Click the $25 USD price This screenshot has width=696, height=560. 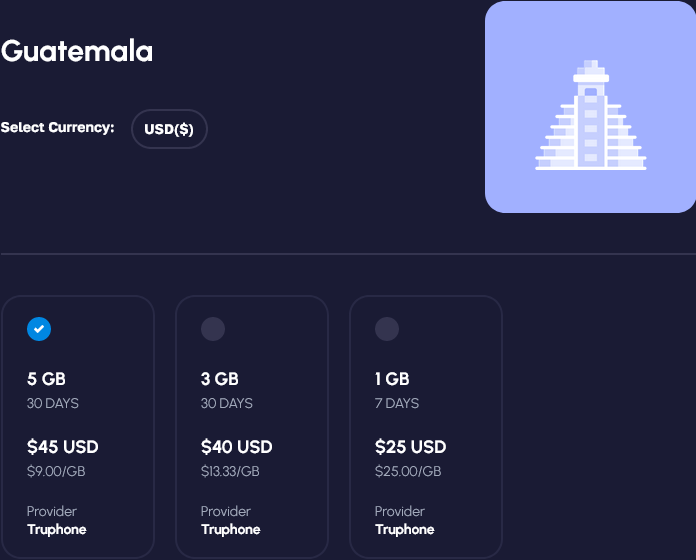click(x=411, y=447)
